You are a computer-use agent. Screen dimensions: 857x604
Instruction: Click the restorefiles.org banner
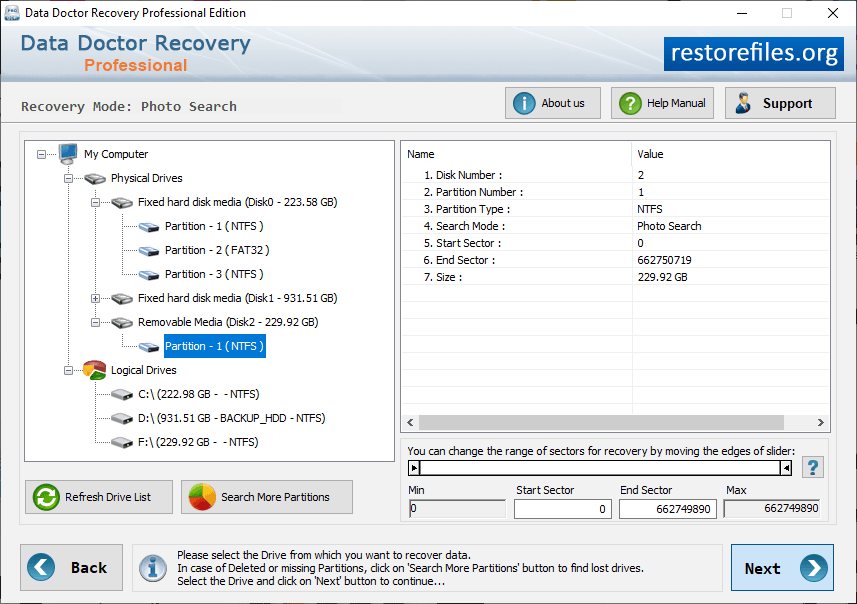tap(754, 54)
